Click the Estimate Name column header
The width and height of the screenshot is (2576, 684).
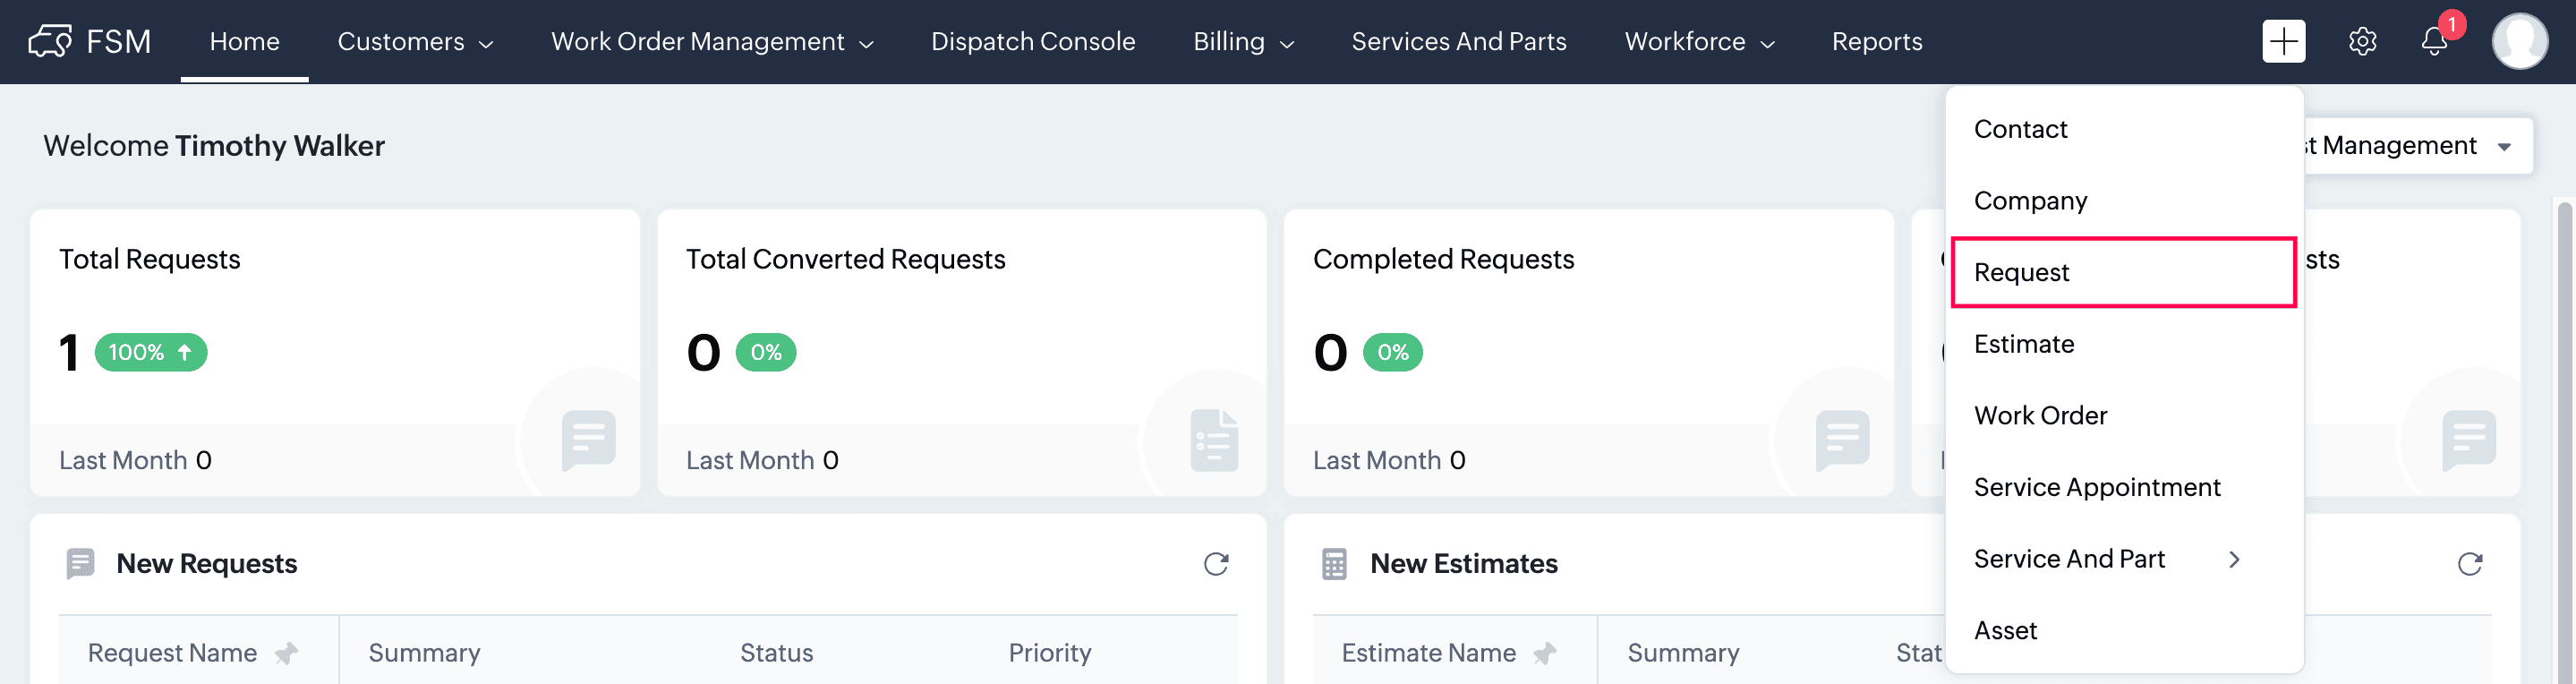1428,653
